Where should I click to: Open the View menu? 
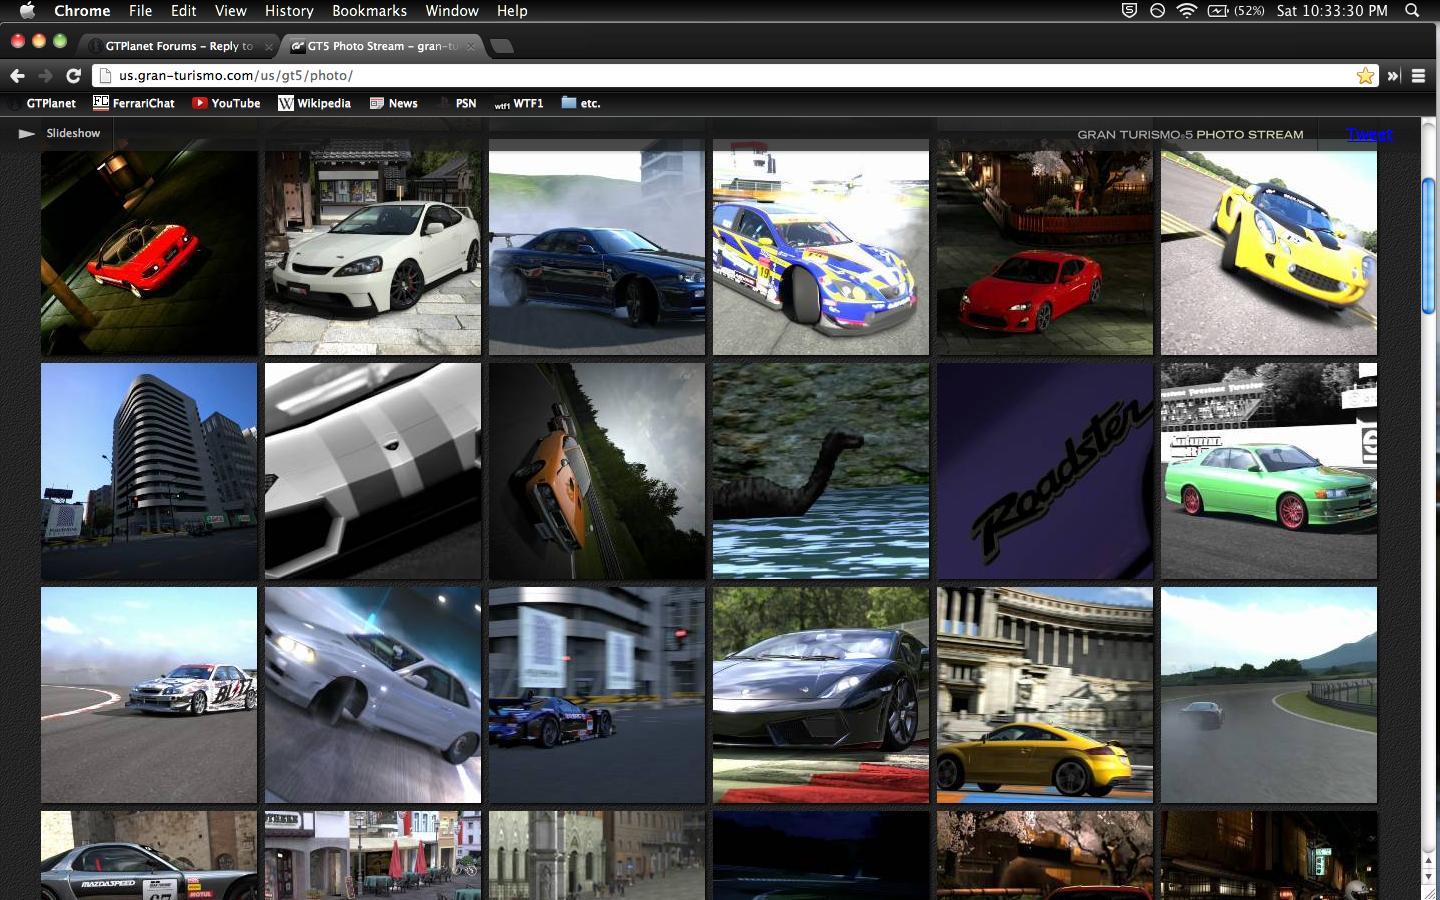[x=230, y=11]
